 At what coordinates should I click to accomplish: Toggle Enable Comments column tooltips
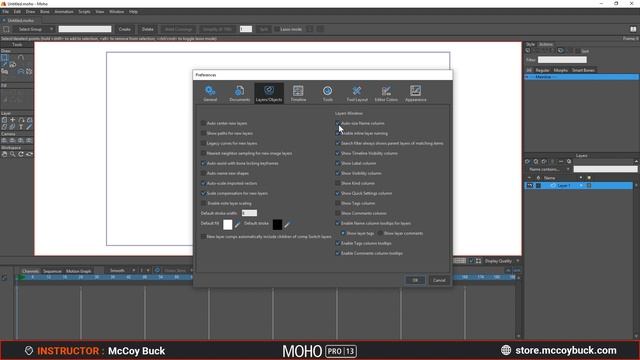(338, 253)
